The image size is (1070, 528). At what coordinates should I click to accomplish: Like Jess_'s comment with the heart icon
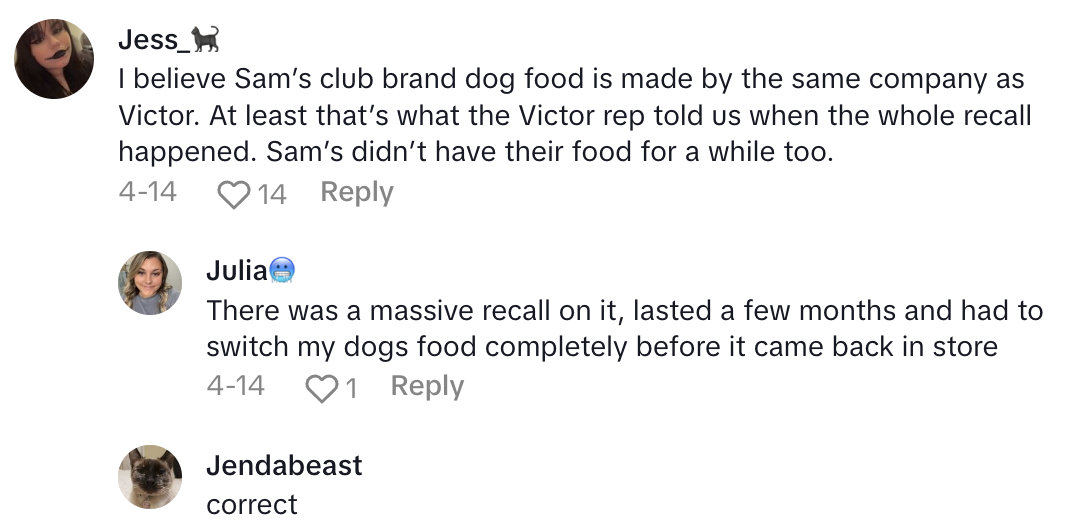pyautogui.click(x=234, y=193)
